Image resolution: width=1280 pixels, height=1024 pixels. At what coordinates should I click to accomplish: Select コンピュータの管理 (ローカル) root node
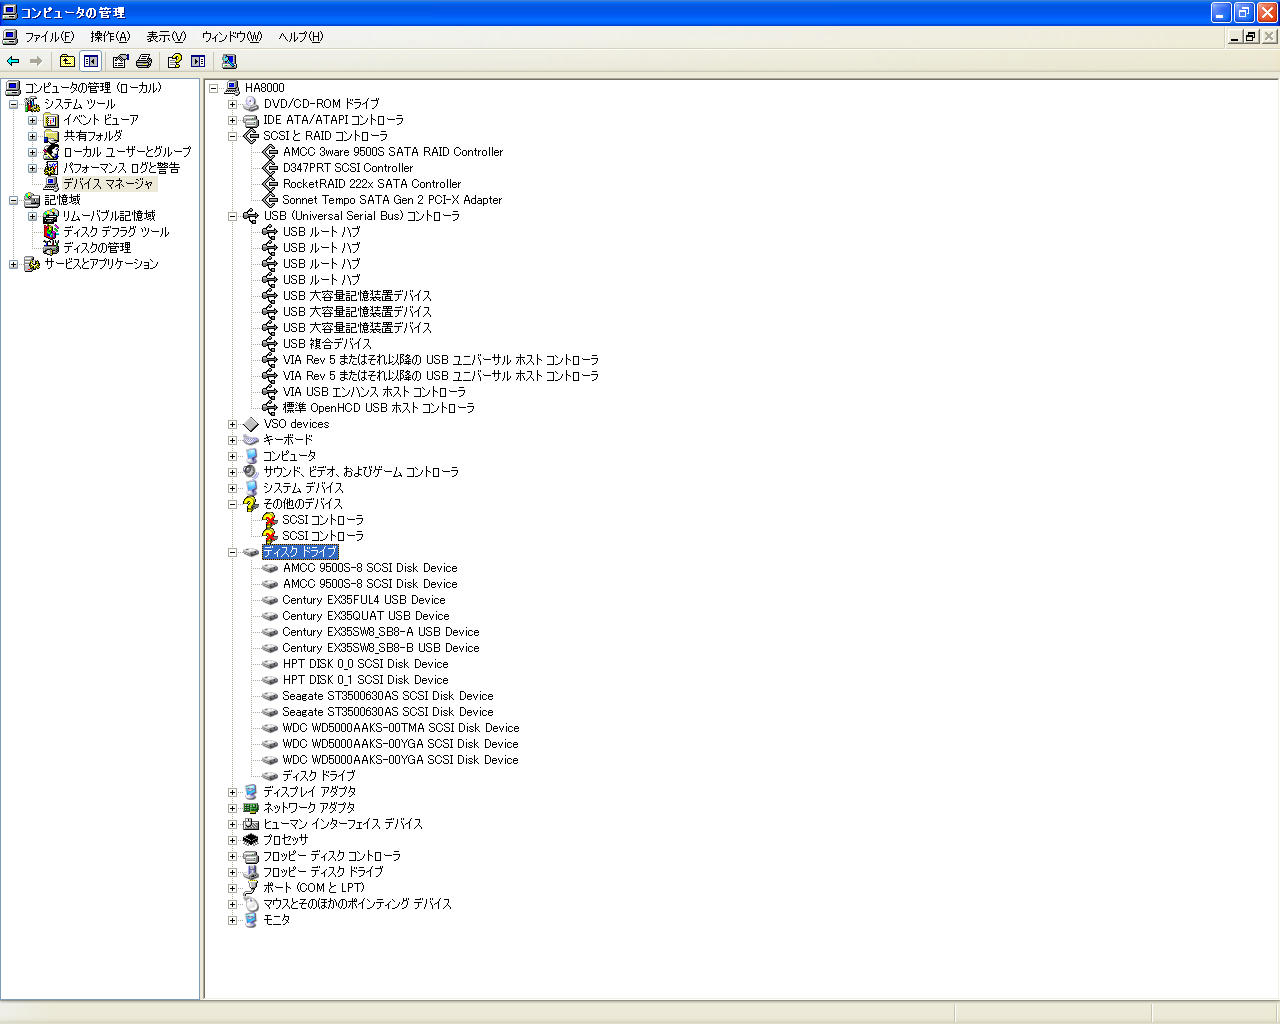click(93, 88)
